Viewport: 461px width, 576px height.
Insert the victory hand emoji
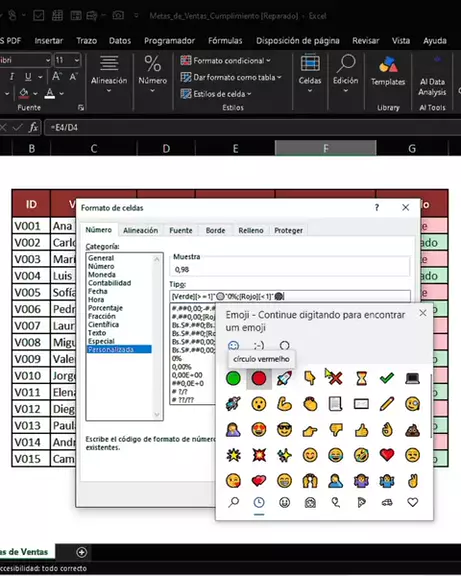(413, 480)
